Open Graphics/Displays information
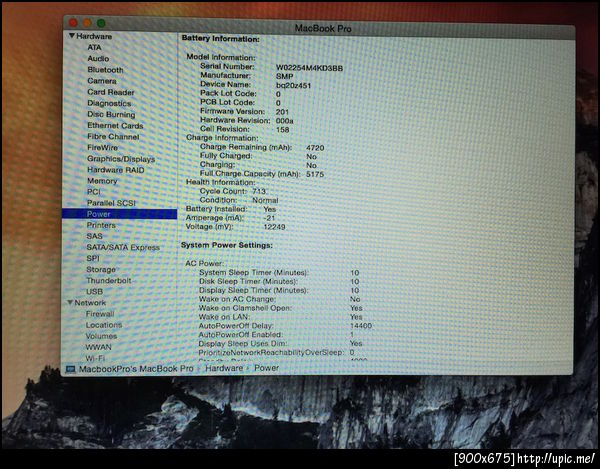This screenshot has width=600, height=469. 121,158
